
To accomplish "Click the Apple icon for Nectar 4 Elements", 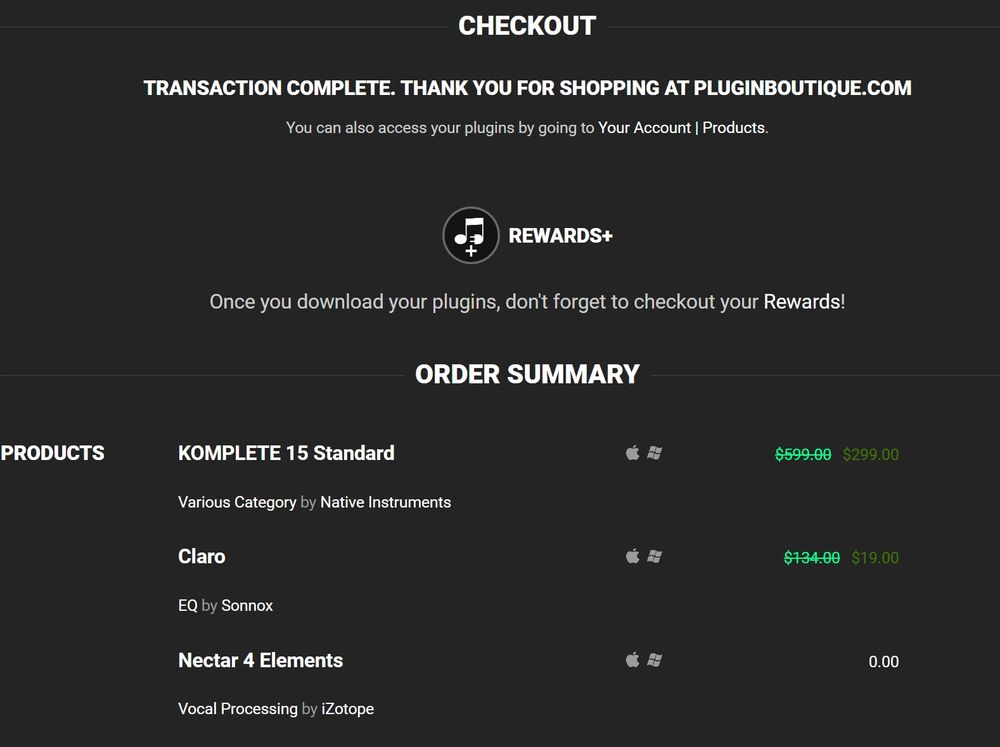I will [x=632, y=659].
